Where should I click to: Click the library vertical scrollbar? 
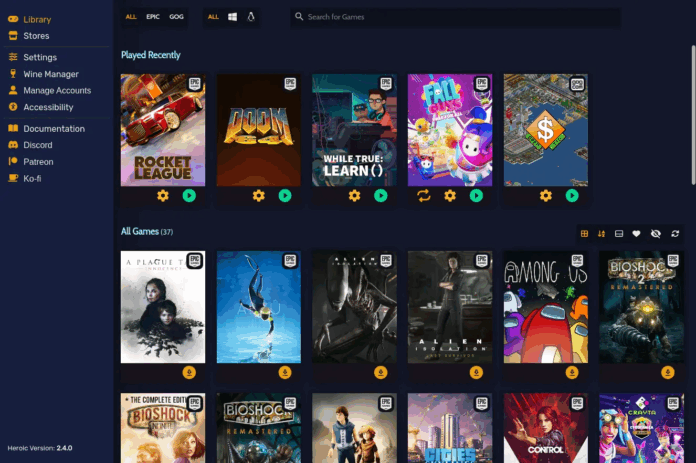tap(693, 115)
